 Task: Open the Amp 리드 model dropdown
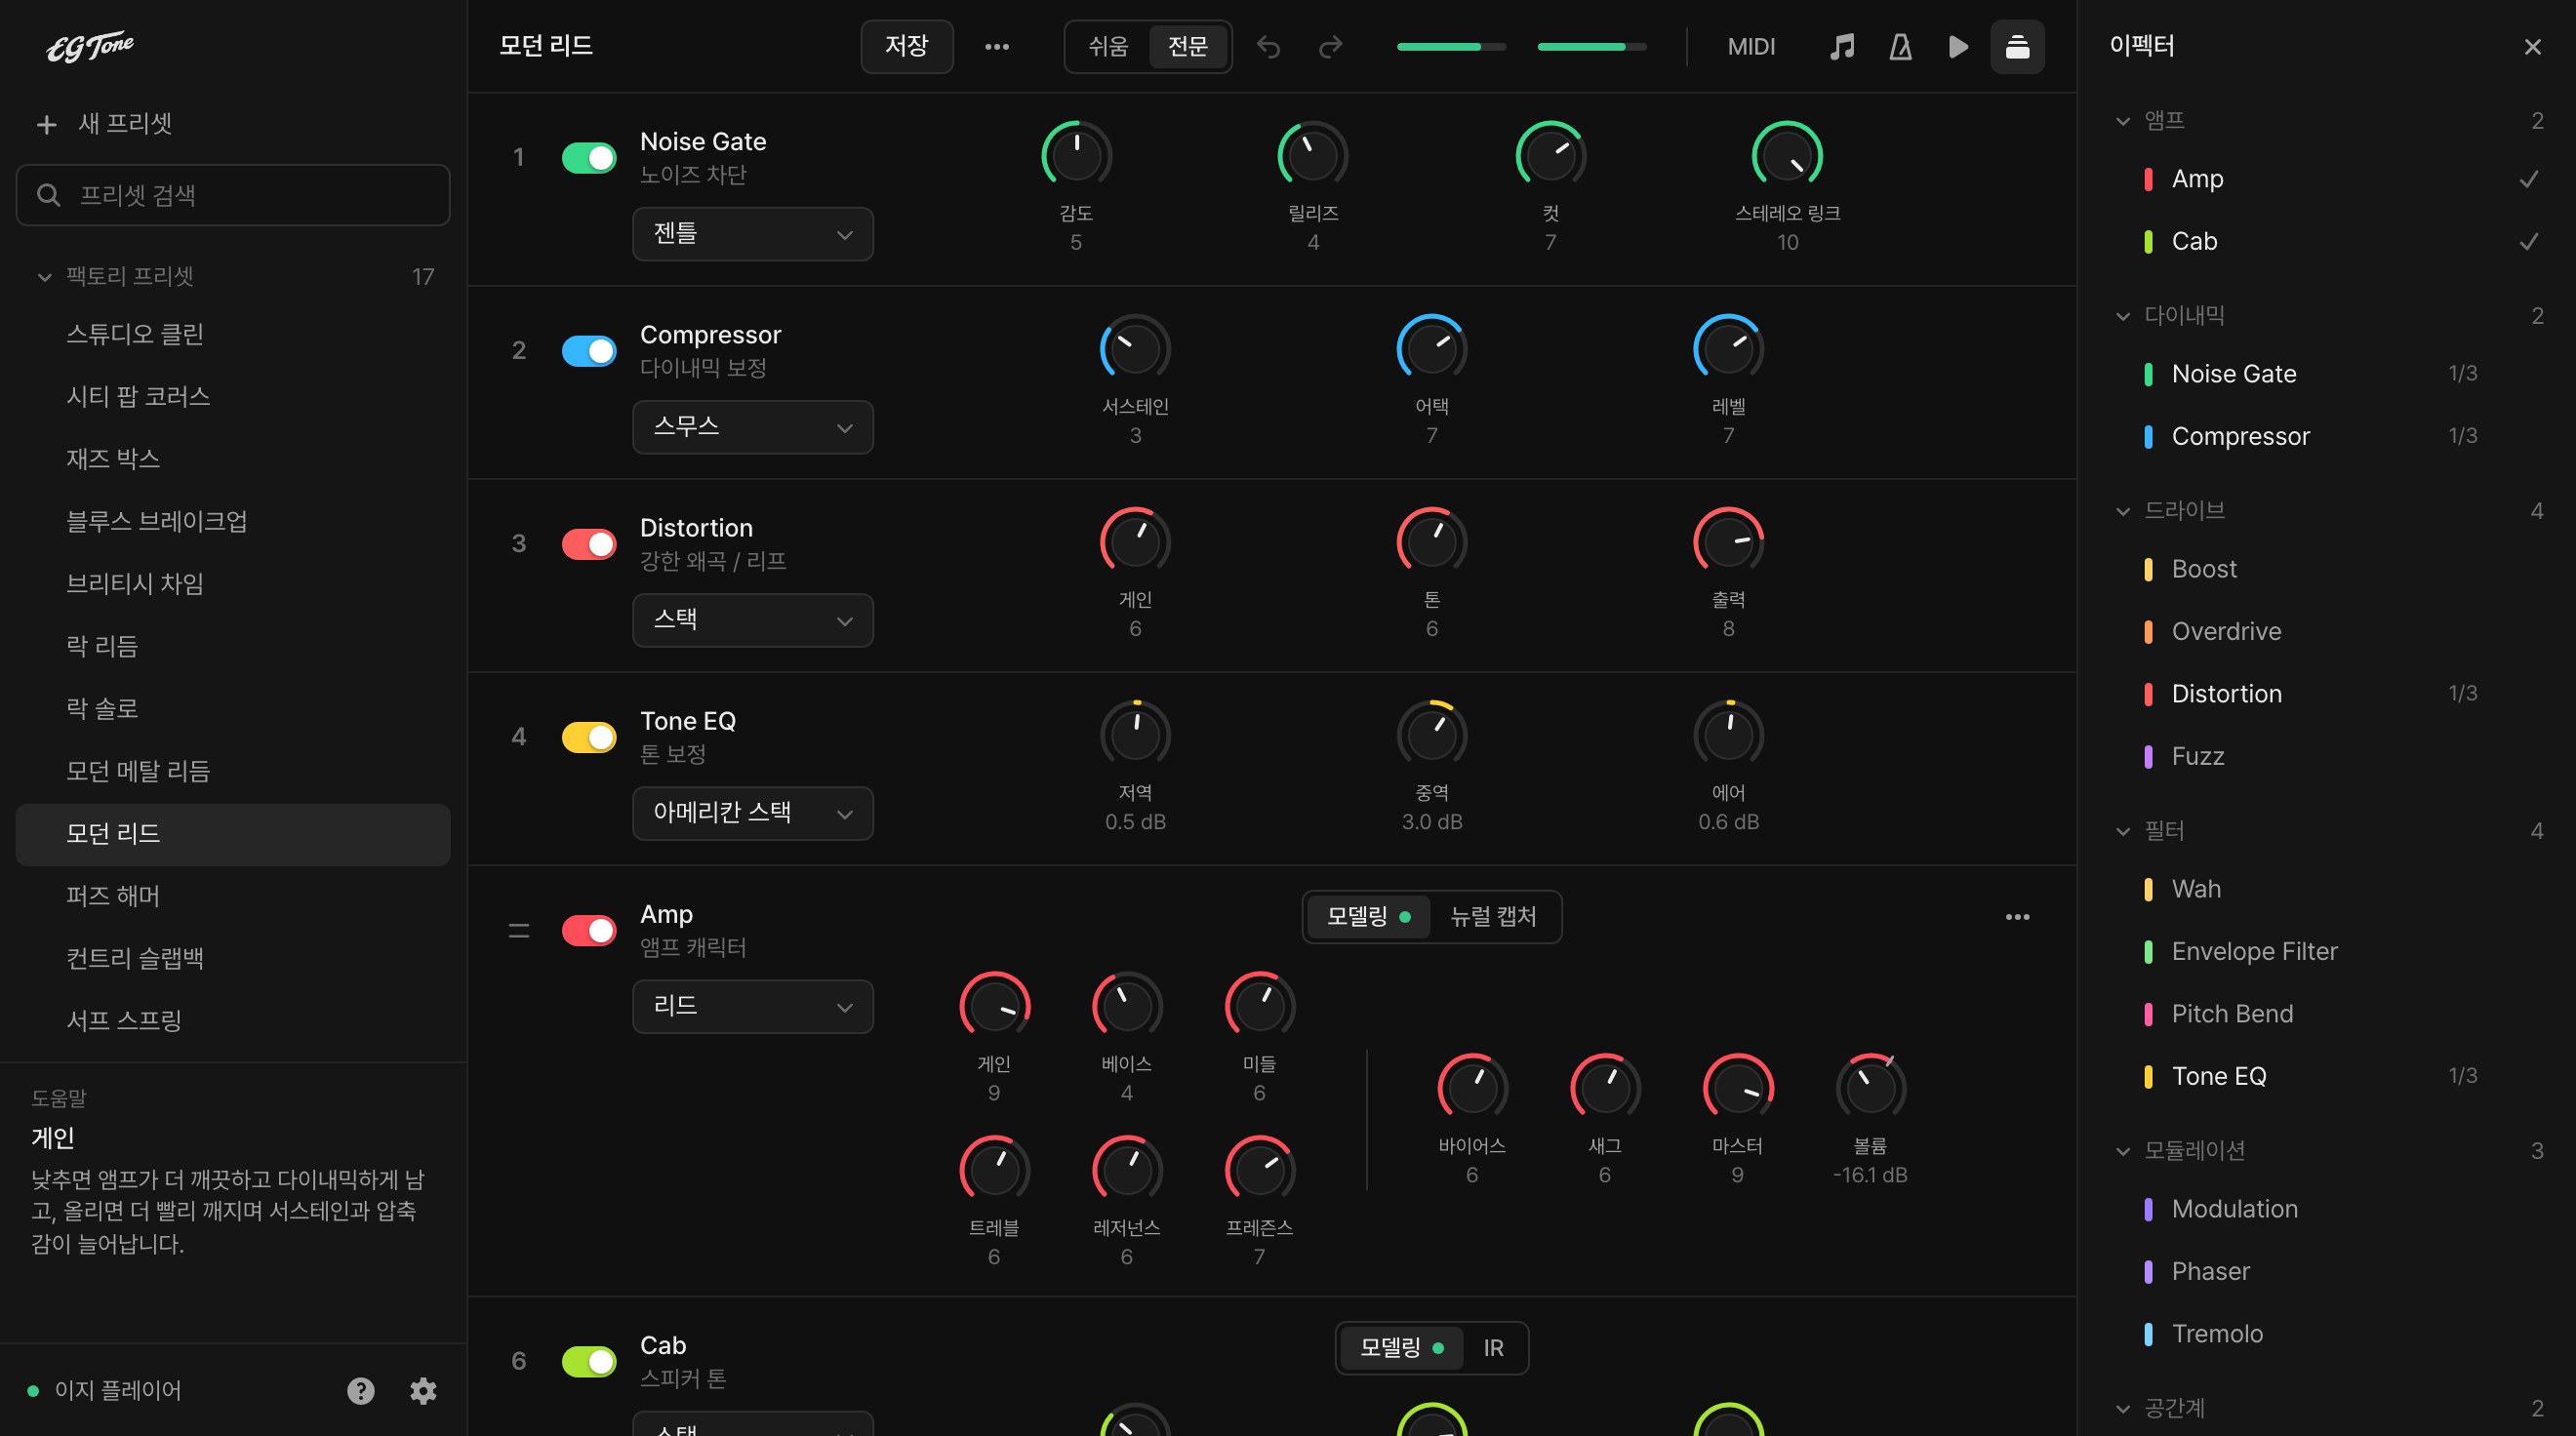(x=752, y=1006)
